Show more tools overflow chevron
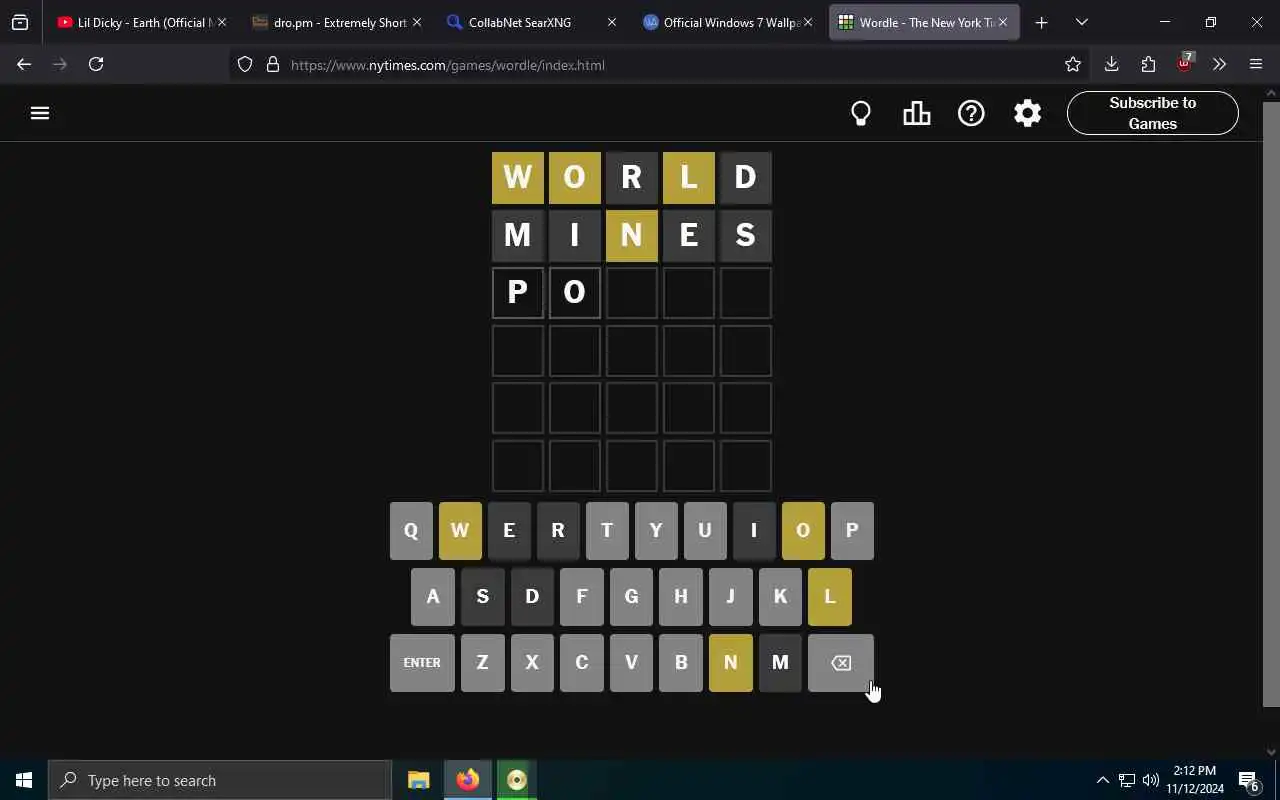This screenshot has height=800, width=1280. 1219,64
